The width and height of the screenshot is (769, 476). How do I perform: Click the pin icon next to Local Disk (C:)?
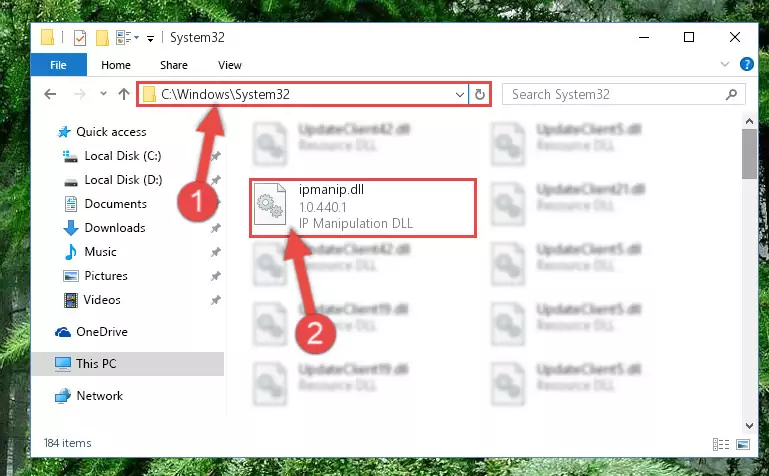click(215, 156)
